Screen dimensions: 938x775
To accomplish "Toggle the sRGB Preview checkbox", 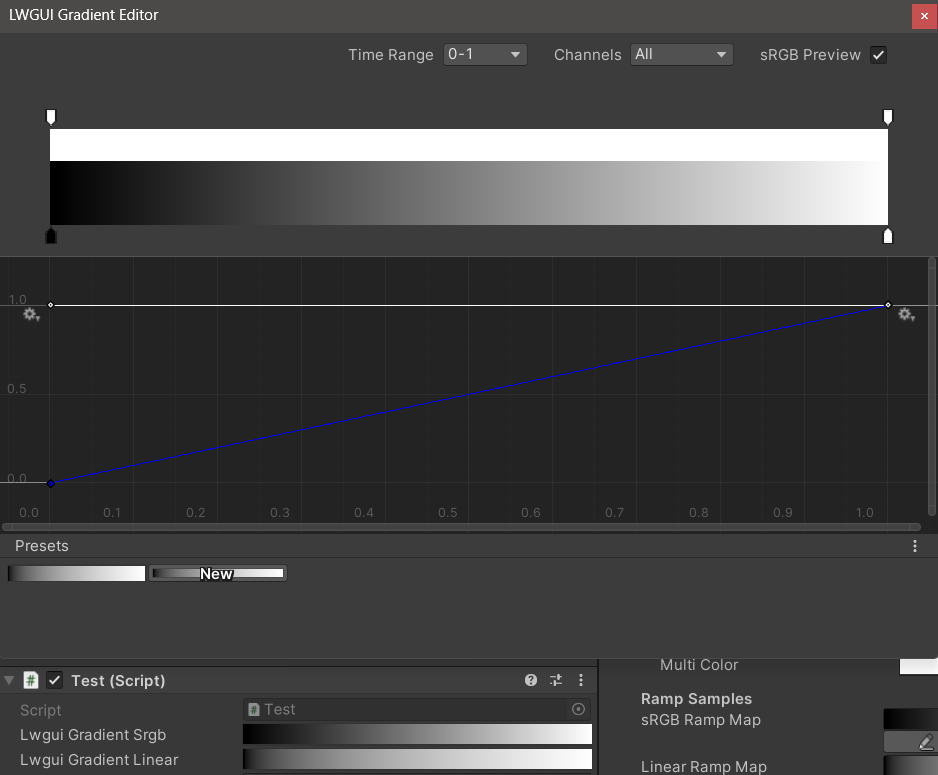I will coord(878,55).
